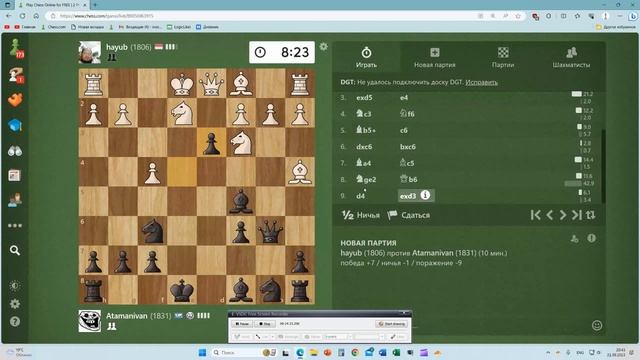Switch to the Играть tab
The height and width of the screenshot is (360, 640).
coord(366,58)
